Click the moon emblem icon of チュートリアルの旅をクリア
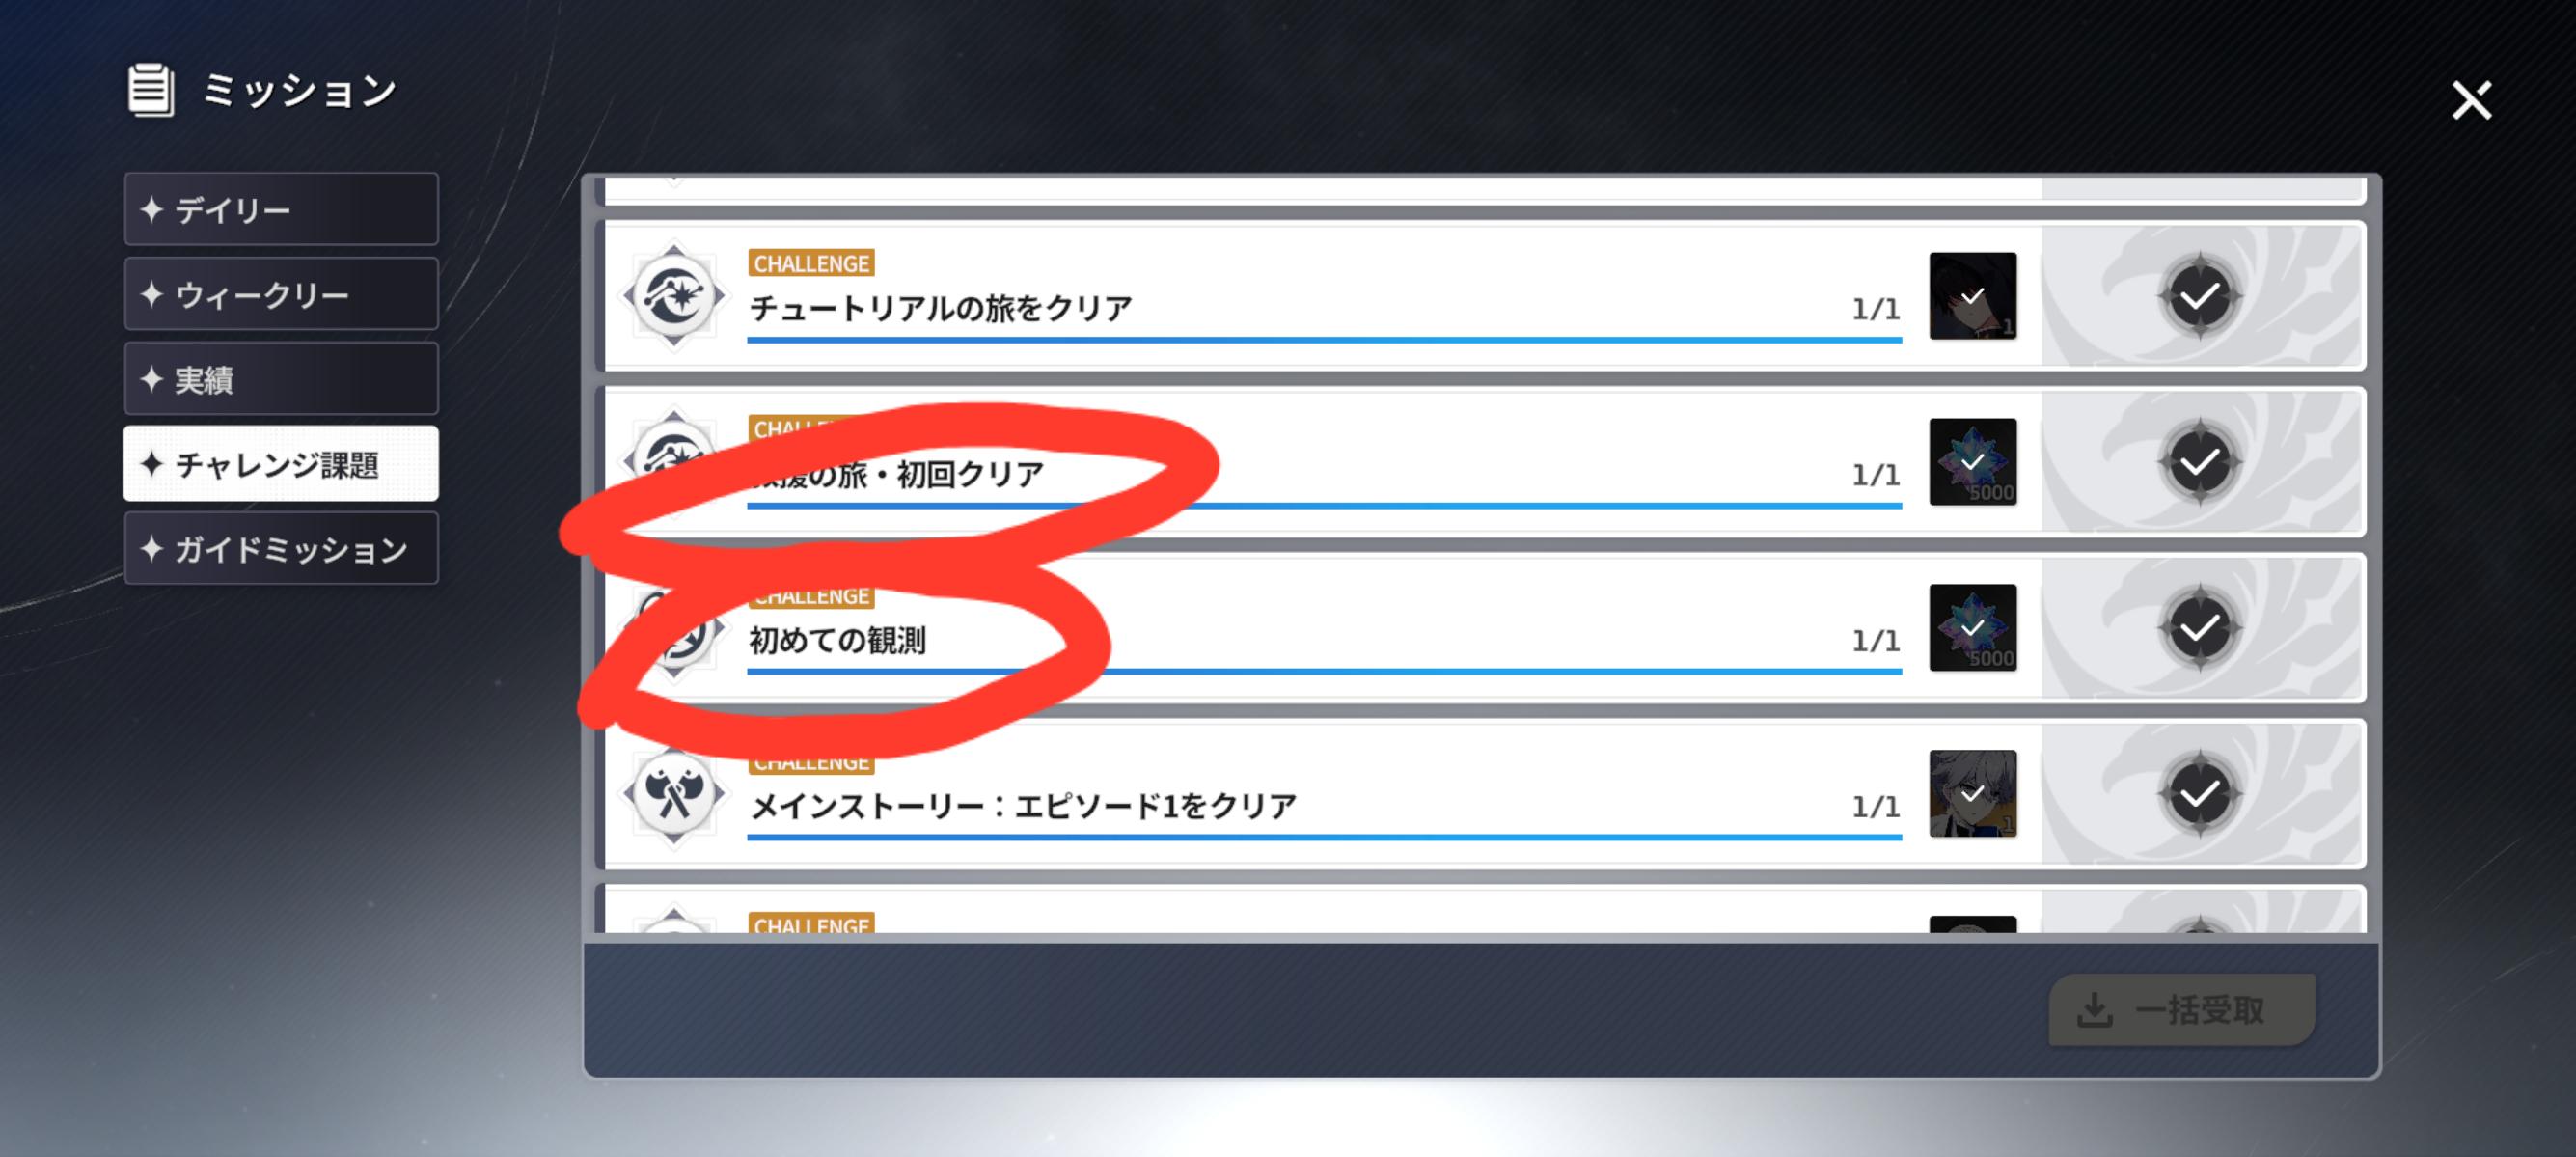2576x1157 pixels. tap(674, 296)
